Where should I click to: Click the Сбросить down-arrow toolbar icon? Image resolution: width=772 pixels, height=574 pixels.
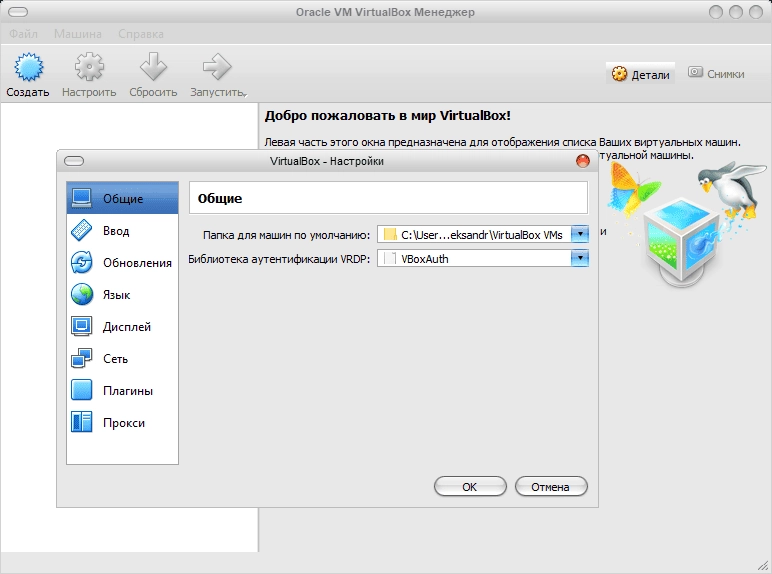(153, 66)
